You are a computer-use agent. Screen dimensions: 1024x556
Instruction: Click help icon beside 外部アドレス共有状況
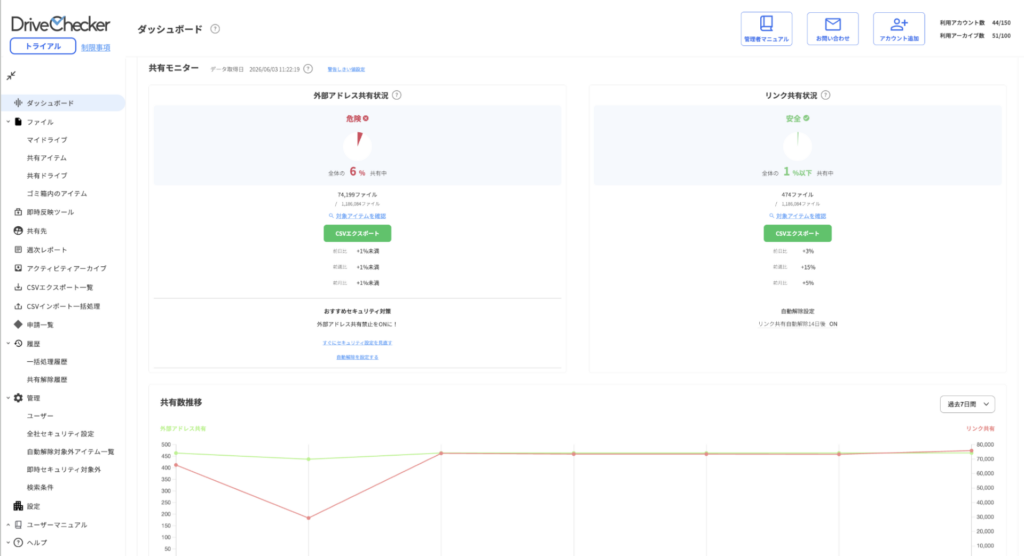pos(396,95)
